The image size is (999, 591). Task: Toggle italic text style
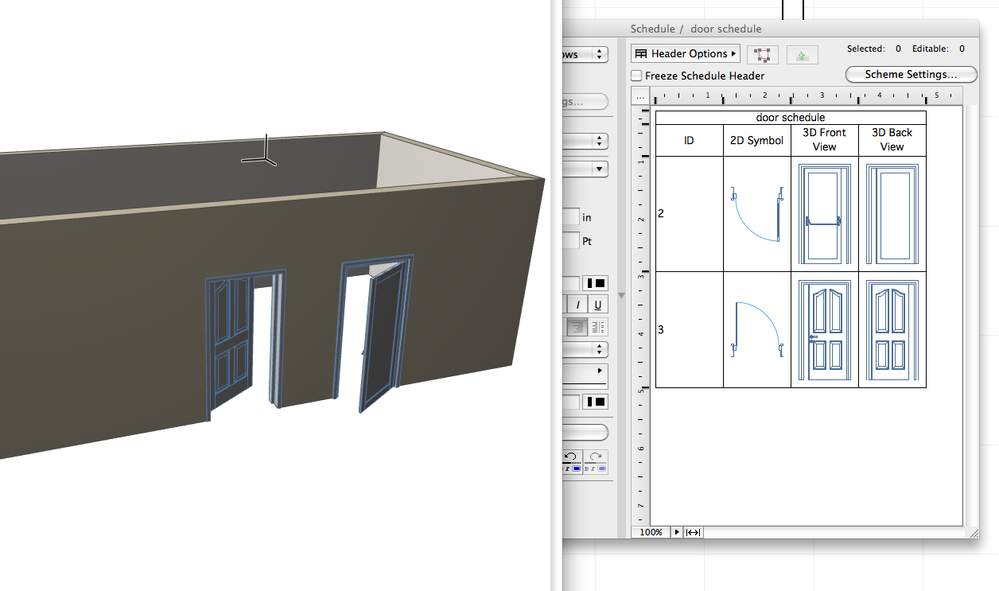pos(578,304)
